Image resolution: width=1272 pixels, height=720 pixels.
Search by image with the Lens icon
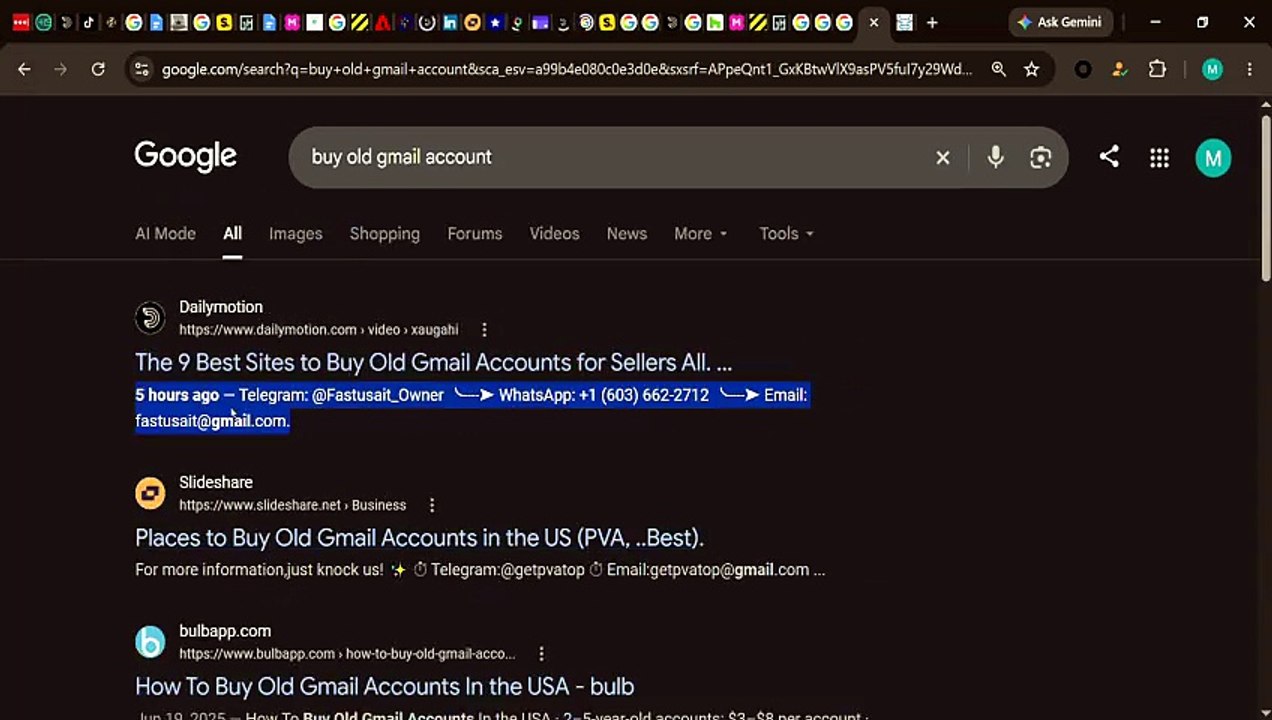[x=1040, y=157]
